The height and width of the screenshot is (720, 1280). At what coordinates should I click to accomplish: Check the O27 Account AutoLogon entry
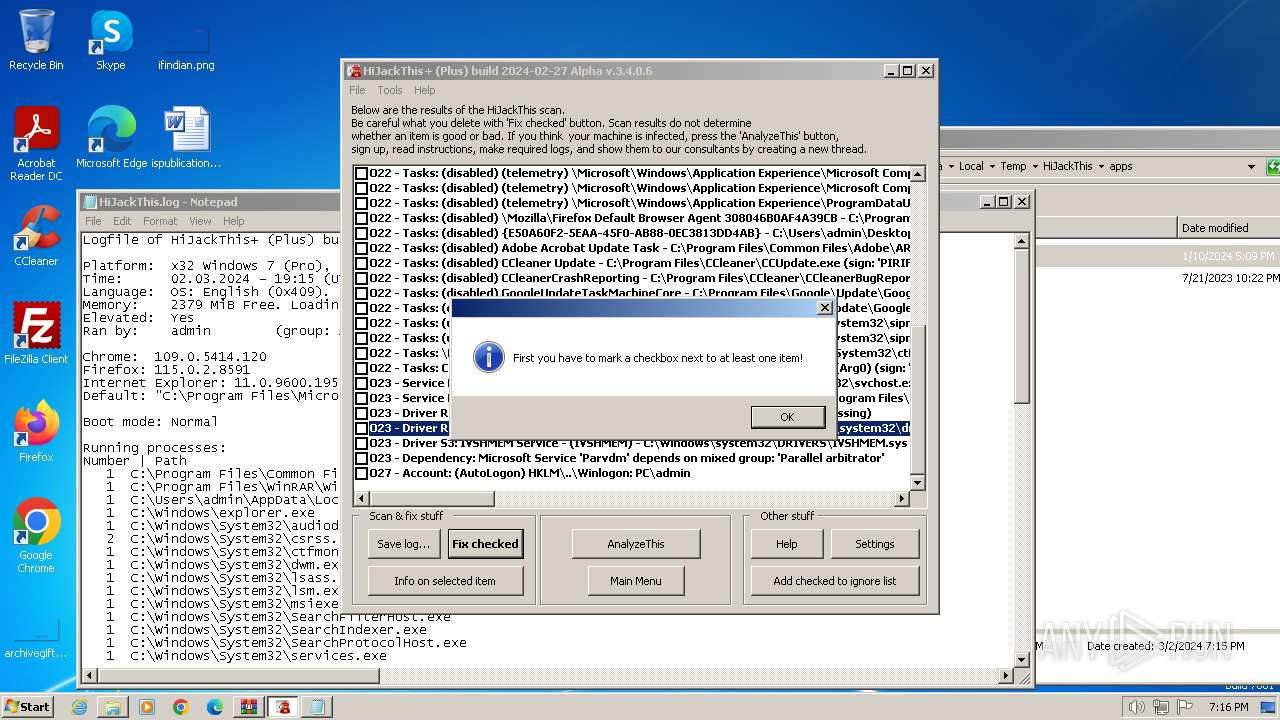click(x=361, y=473)
